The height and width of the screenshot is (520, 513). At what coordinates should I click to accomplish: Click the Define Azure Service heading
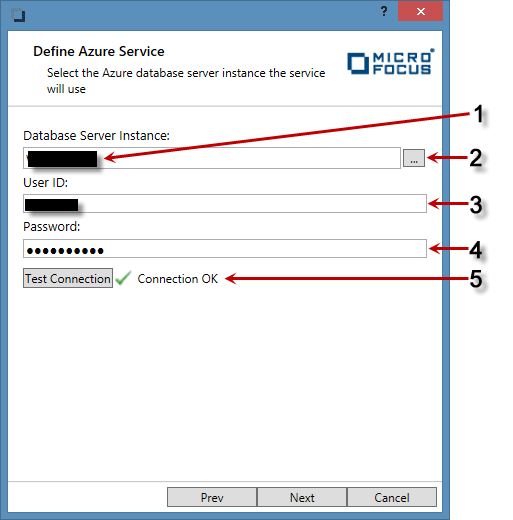[x=99, y=51]
